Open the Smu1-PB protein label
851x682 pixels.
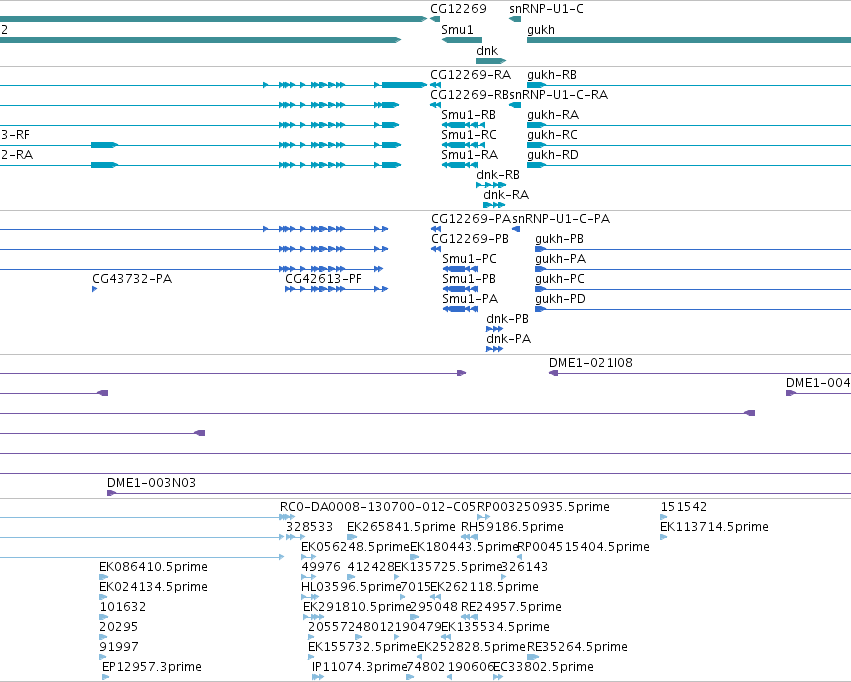click(x=469, y=279)
